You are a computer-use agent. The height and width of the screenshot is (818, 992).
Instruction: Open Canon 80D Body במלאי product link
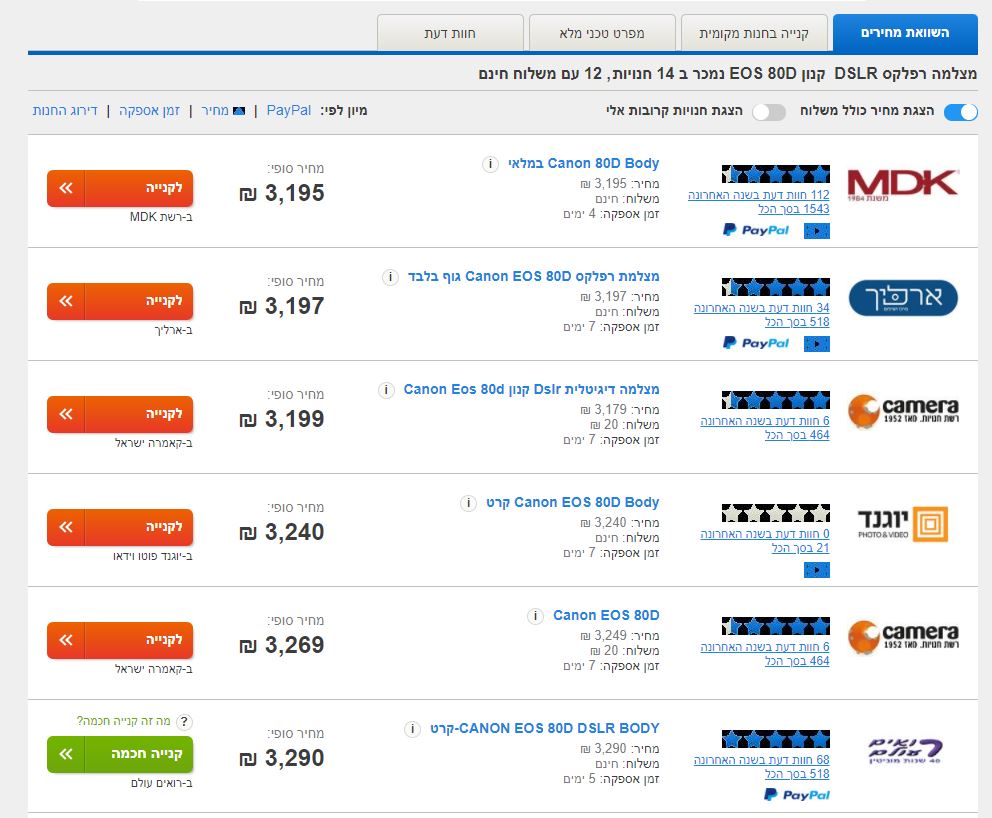pyautogui.click(x=583, y=163)
